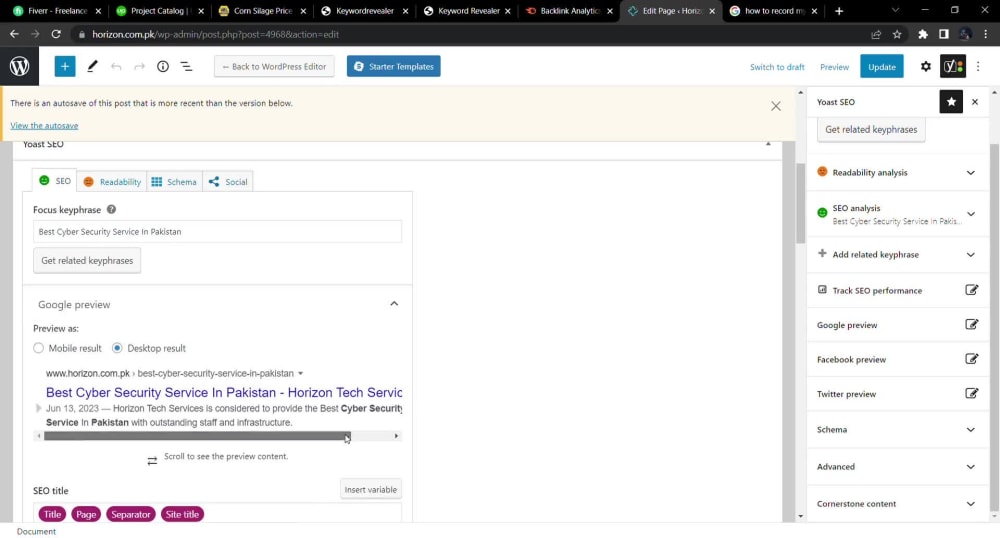Click the Document breadcrumb
The height and width of the screenshot is (538, 1000).
[36, 531]
